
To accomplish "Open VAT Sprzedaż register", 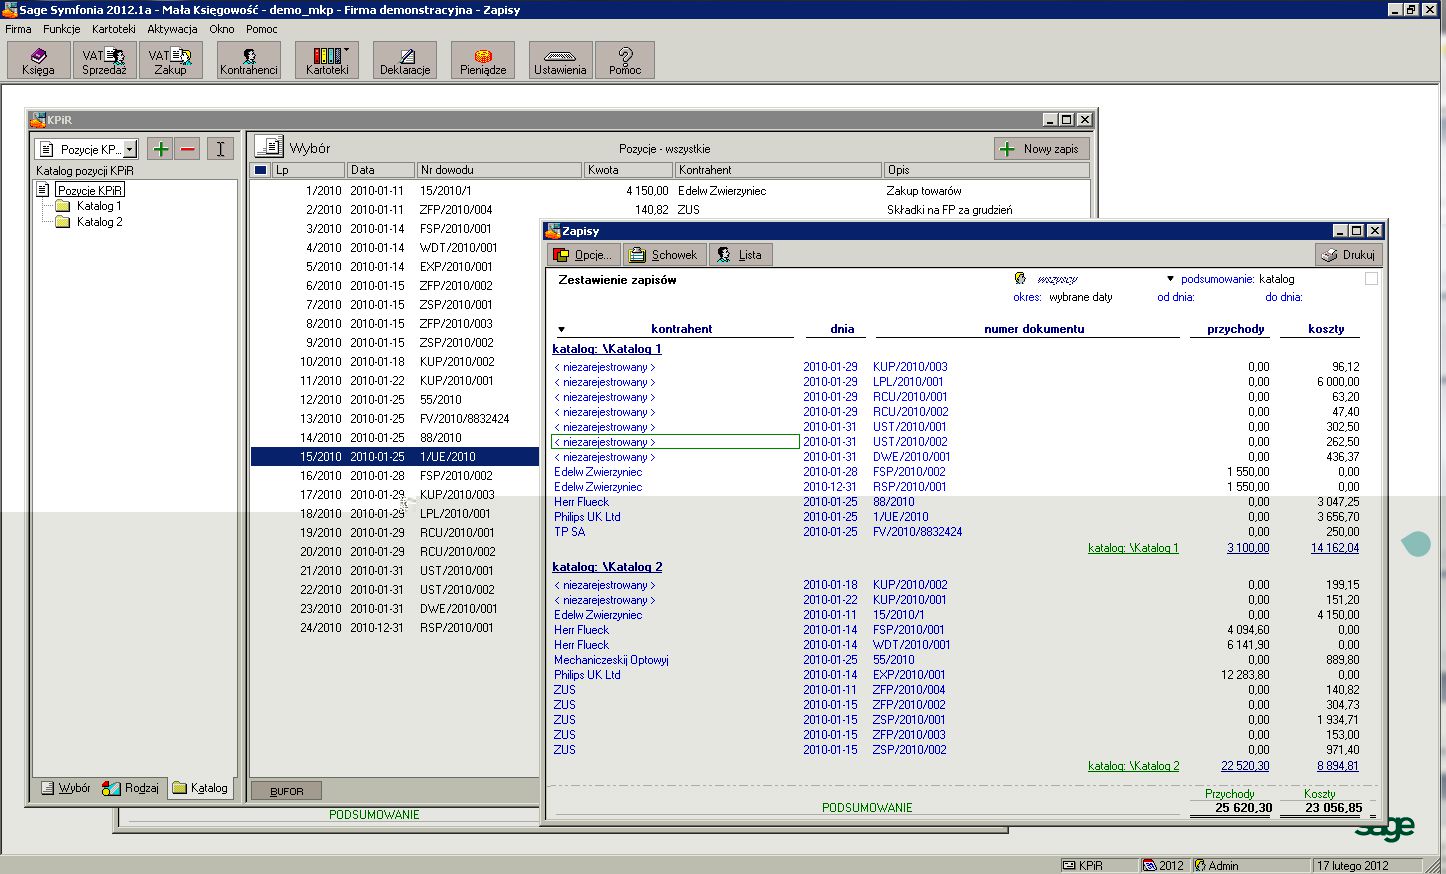I will tap(104, 60).
